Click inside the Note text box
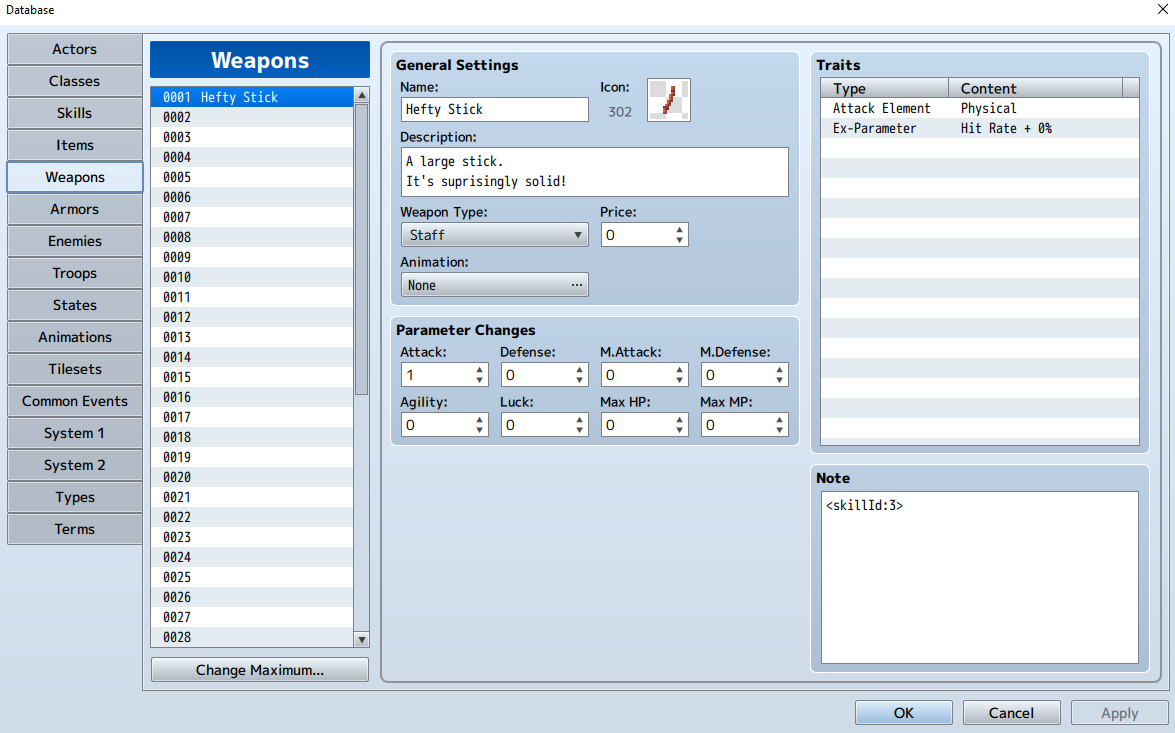 [x=979, y=577]
